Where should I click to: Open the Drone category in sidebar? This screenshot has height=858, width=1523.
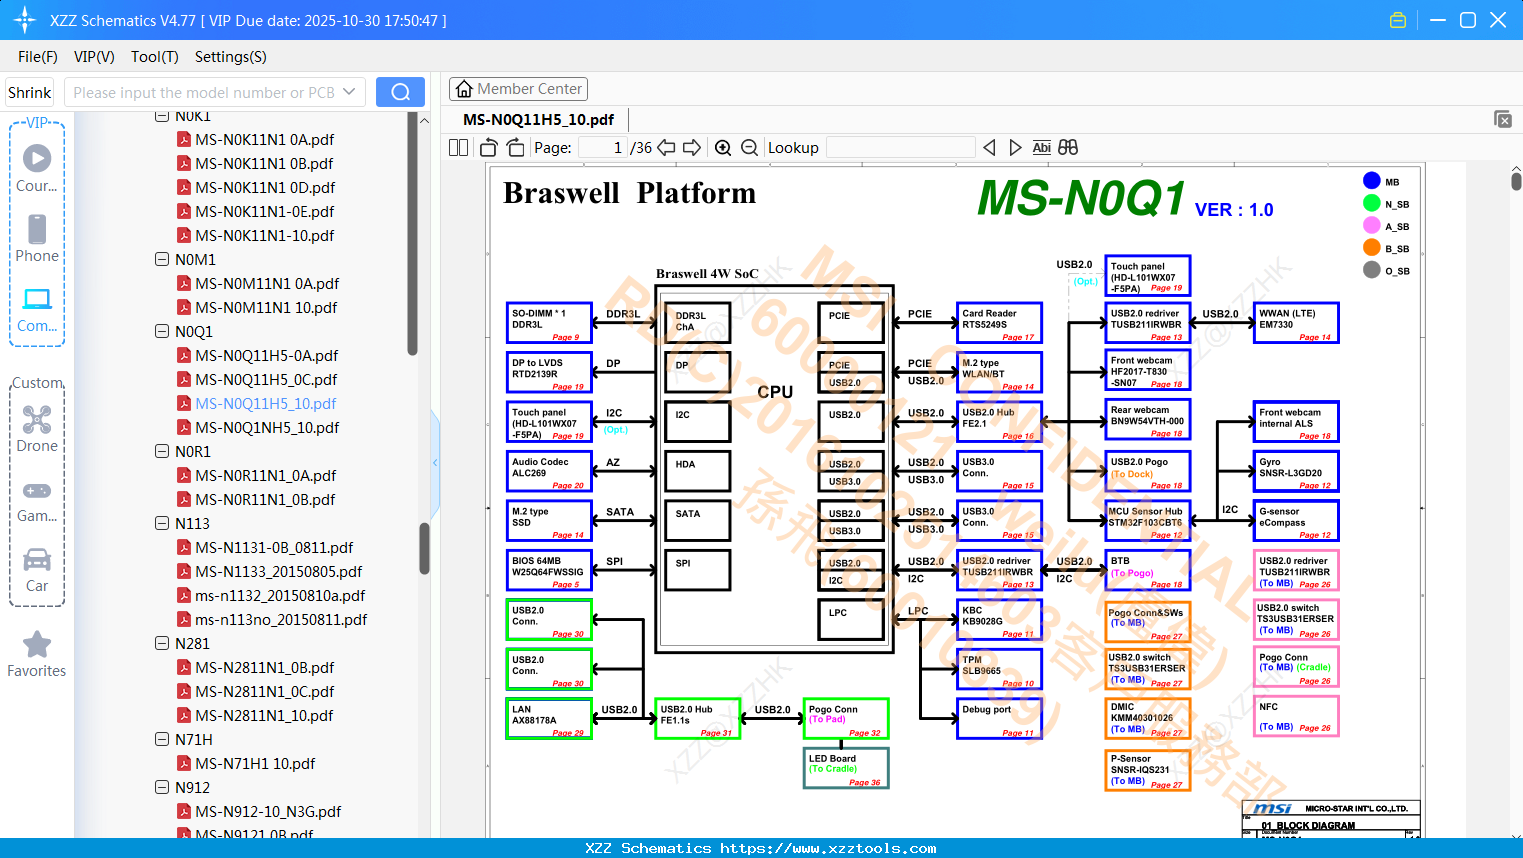point(37,429)
